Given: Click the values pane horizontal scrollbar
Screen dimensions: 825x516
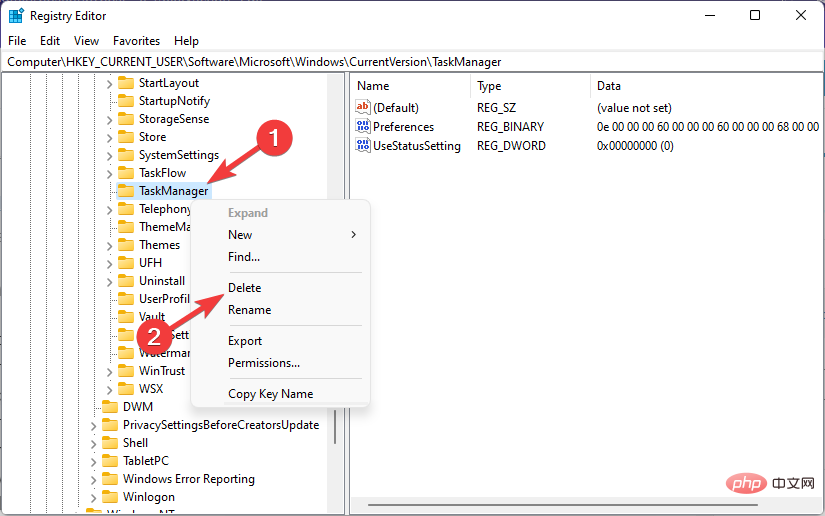Looking at the screenshot, I should coord(562,505).
